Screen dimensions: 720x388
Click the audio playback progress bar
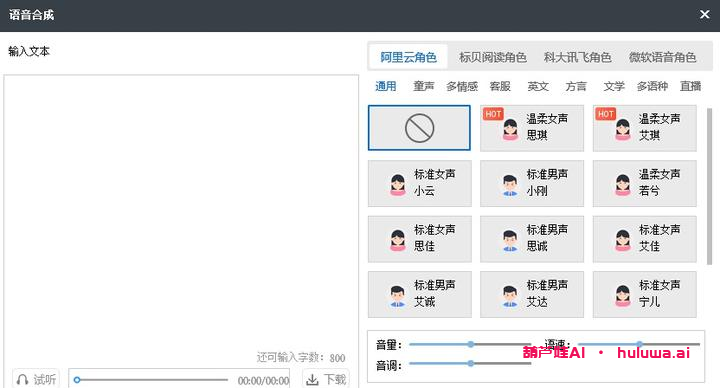[151, 380]
